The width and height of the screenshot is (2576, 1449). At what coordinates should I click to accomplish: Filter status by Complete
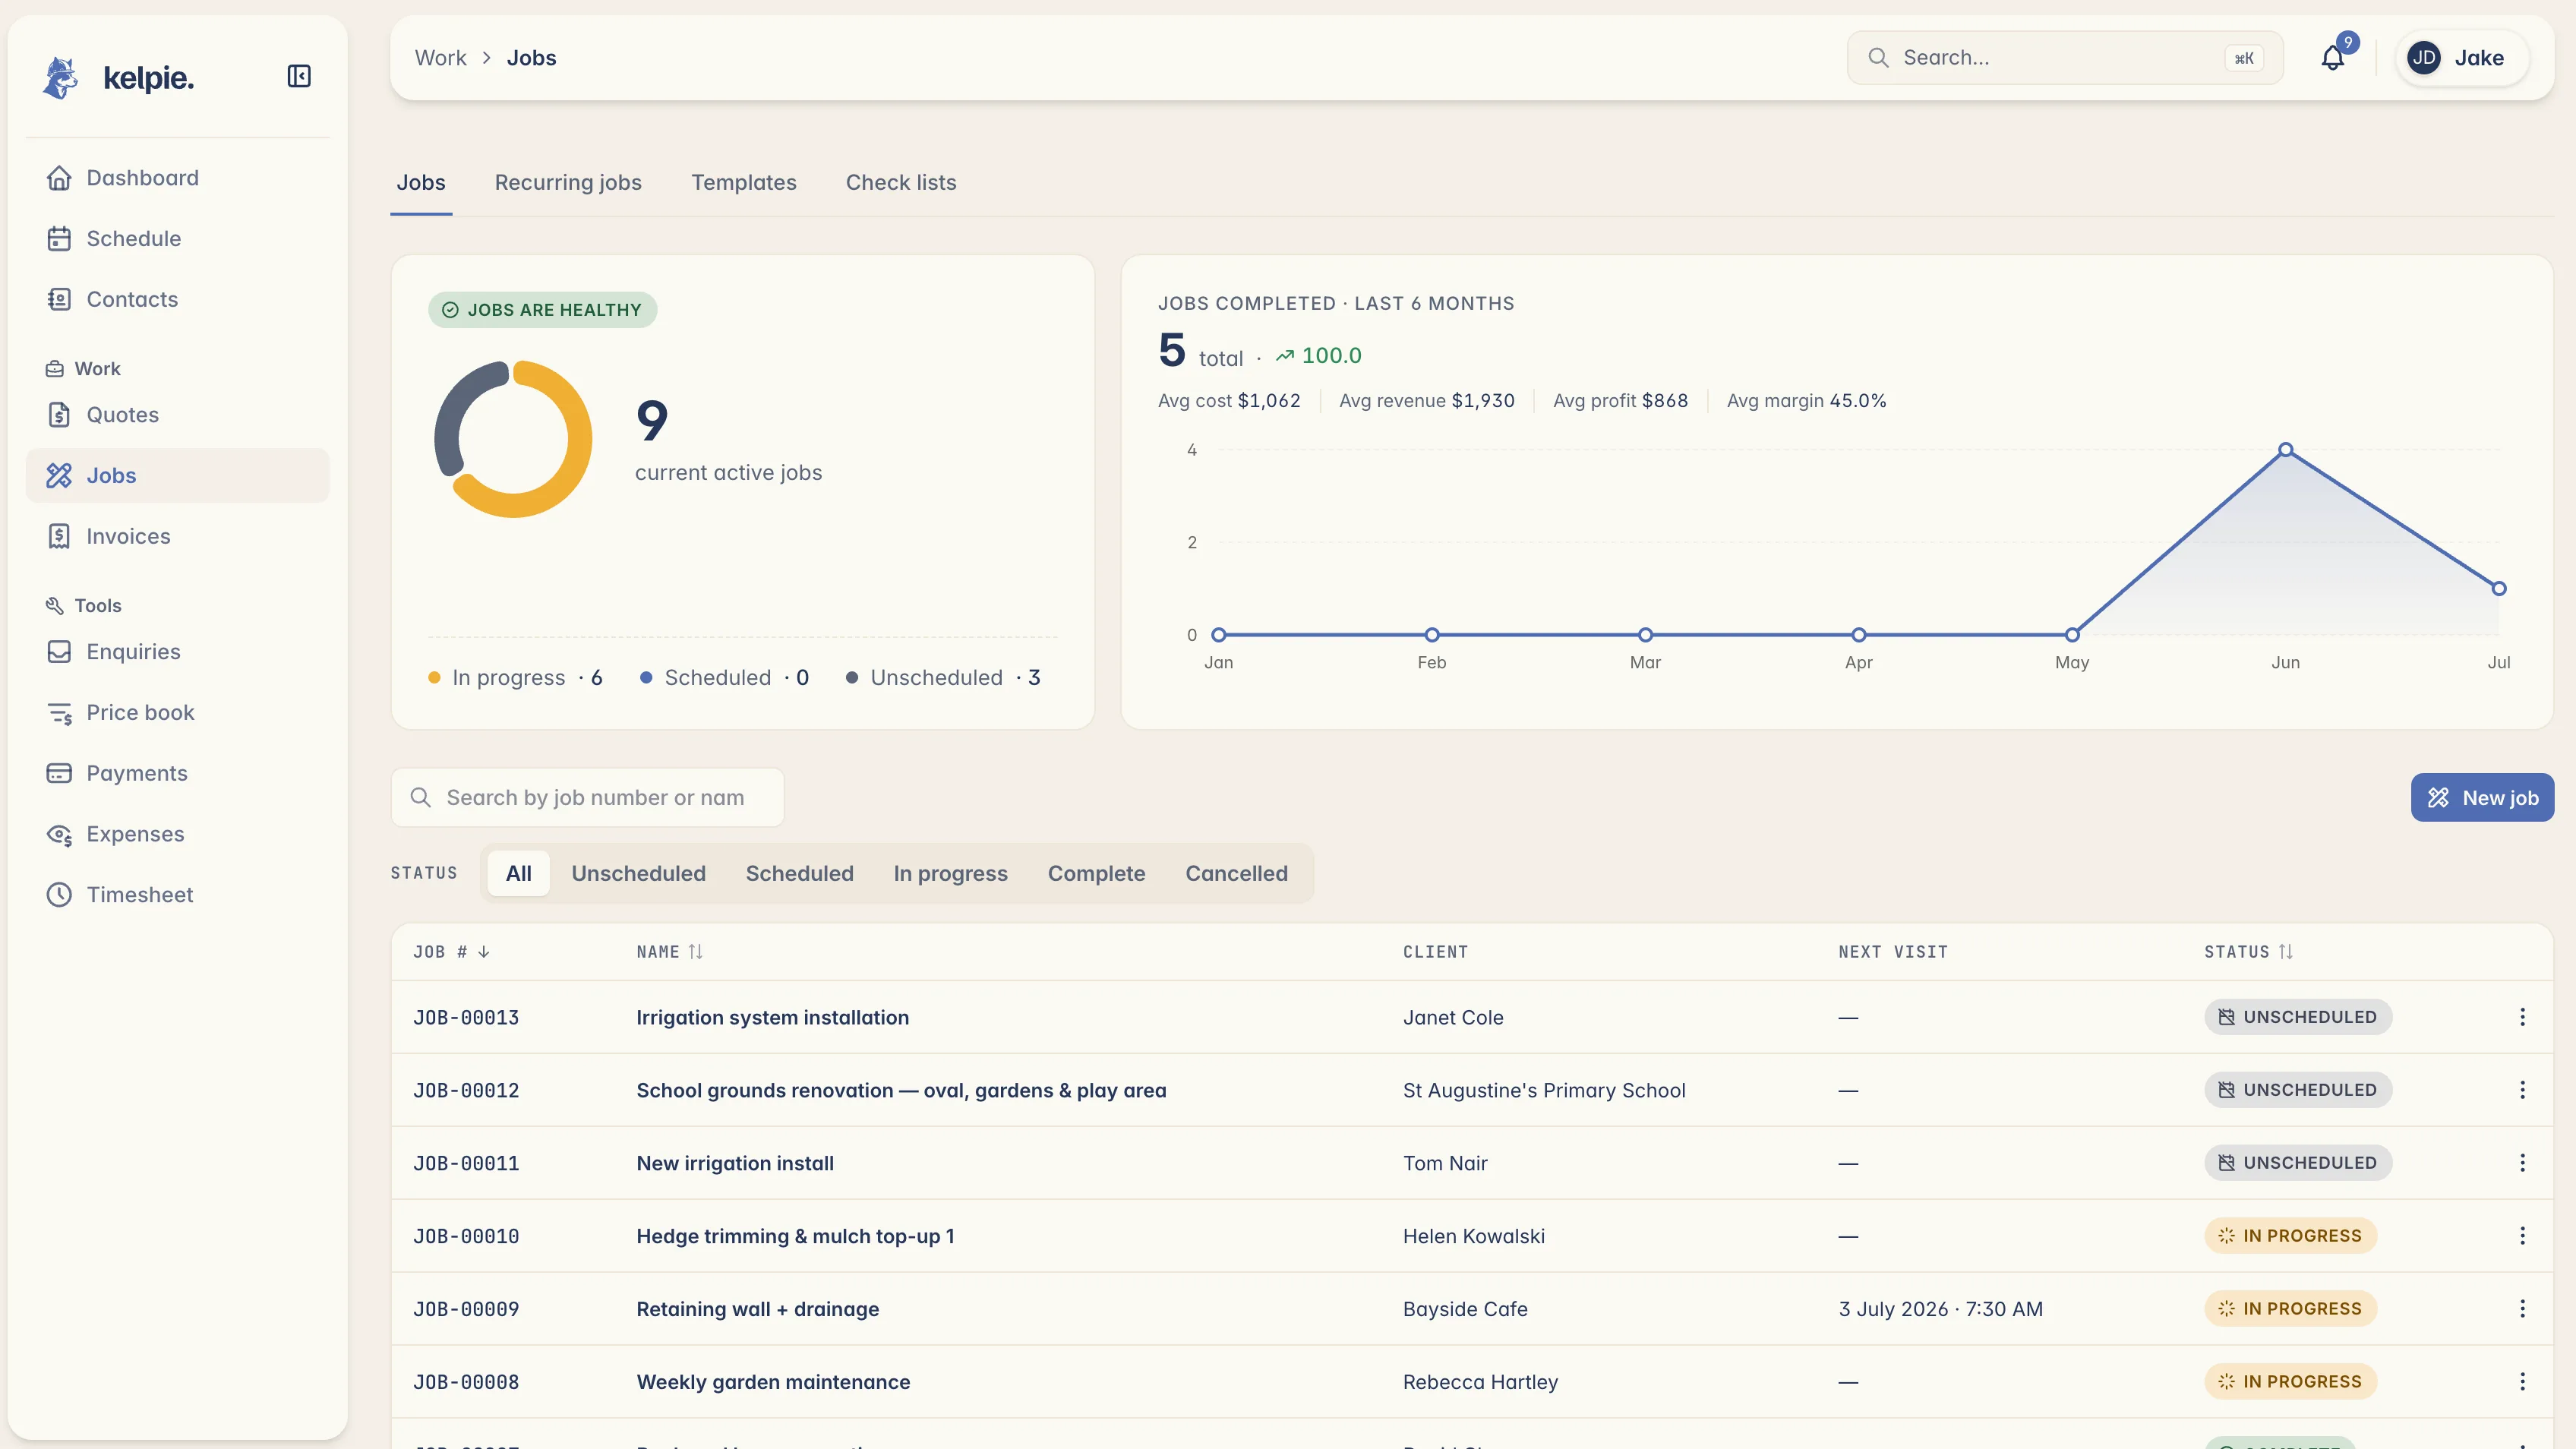click(1097, 874)
